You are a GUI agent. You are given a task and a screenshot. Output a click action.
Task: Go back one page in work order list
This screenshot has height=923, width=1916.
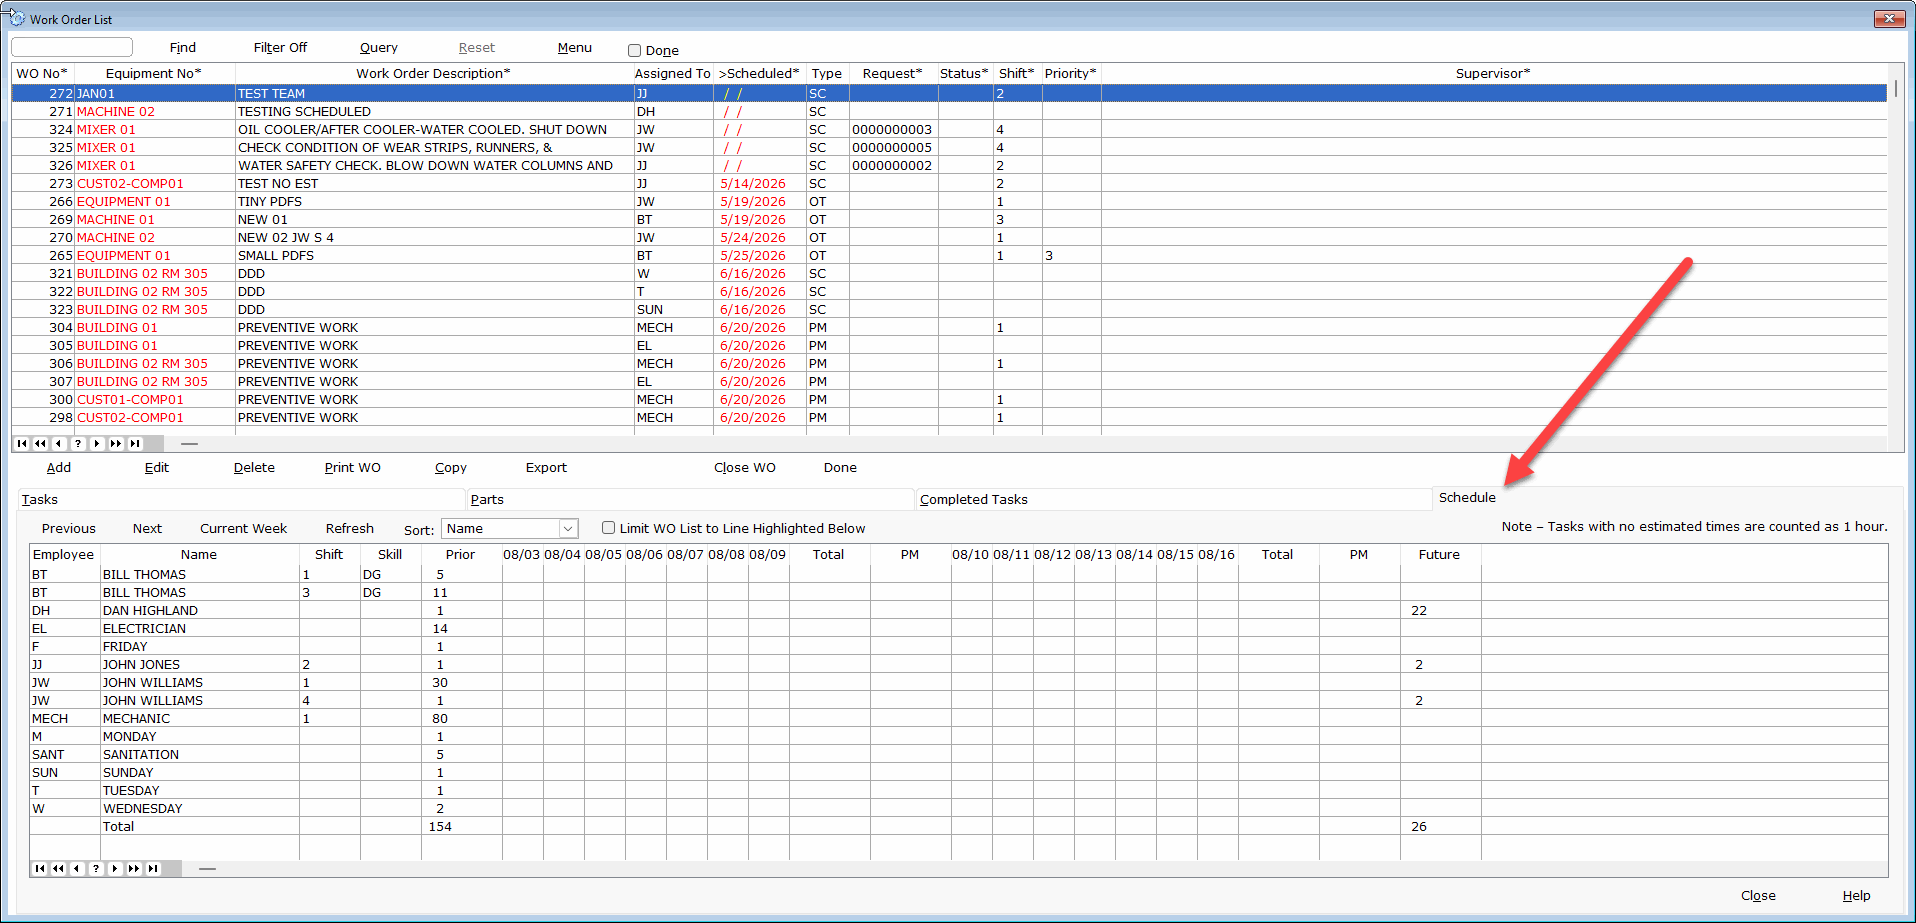coord(40,443)
